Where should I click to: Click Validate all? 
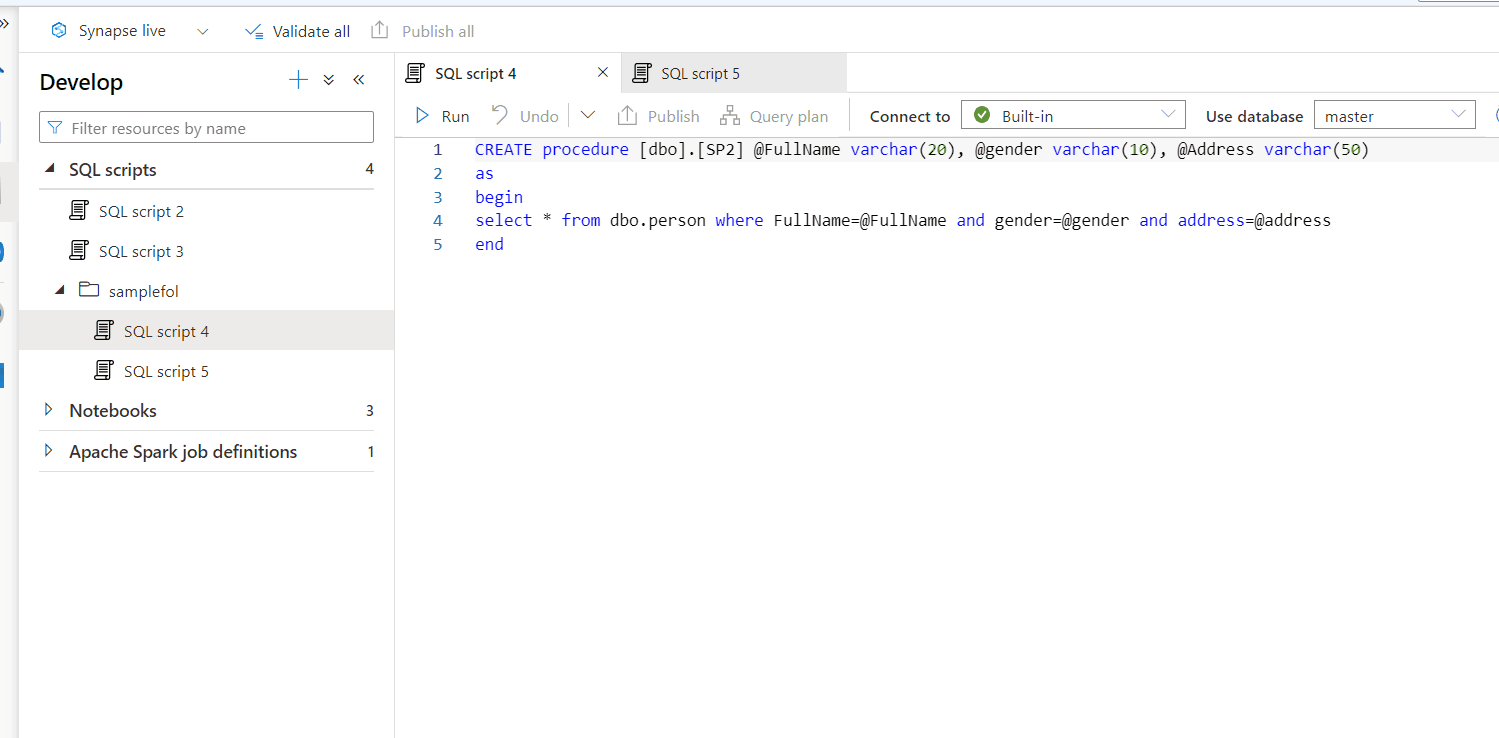(x=297, y=31)
